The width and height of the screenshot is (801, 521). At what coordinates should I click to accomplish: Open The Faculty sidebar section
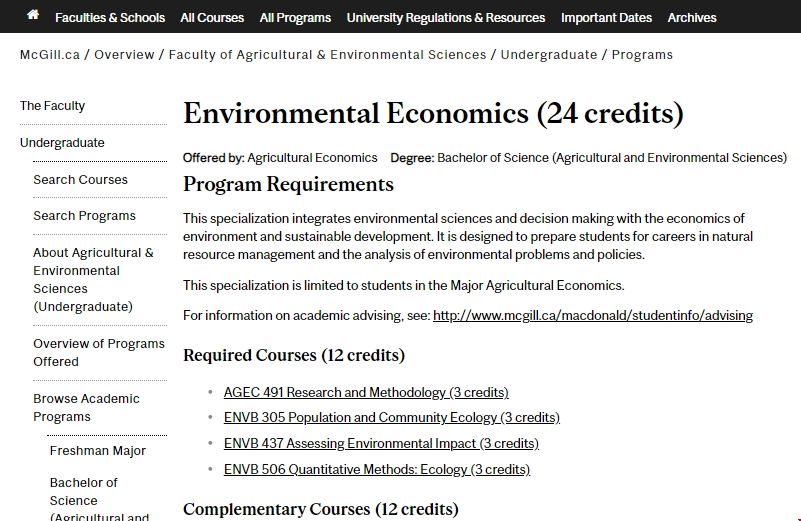53,106
